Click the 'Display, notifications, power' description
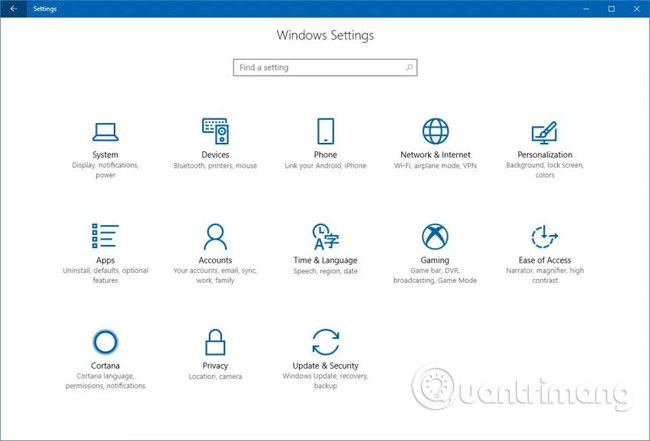 click(x=105, y=170)
